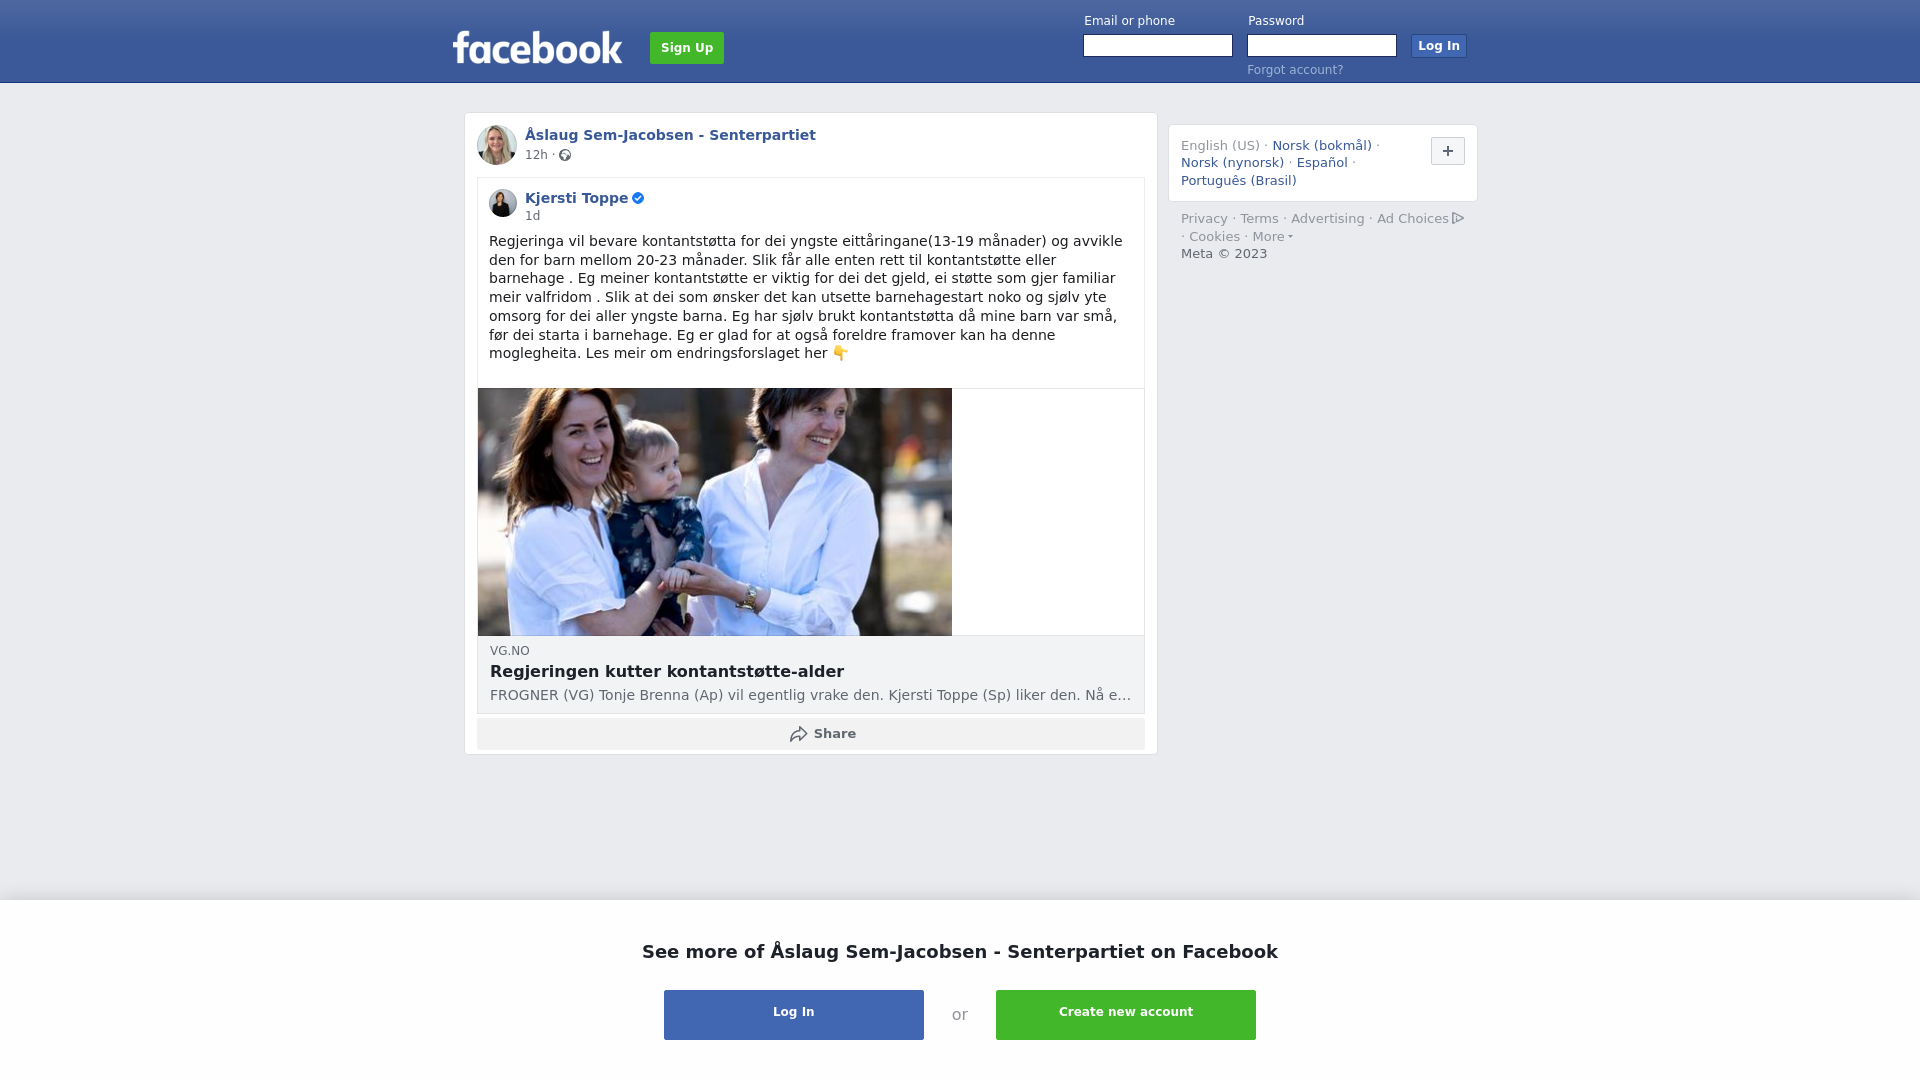The image size is (1920, 1080).
Task: Open Åslaug Sem-Jacobsen profile picture
Action: [497, 145]
